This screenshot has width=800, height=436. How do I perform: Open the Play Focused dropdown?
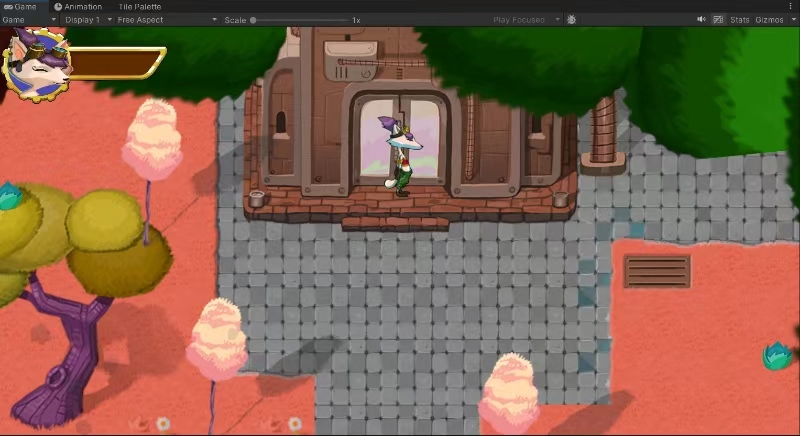tap(526, 20)
